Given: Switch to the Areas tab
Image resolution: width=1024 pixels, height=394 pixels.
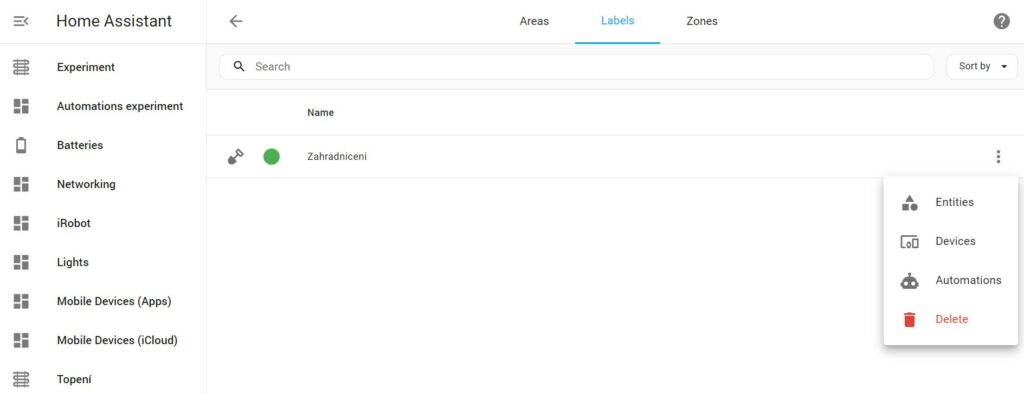Looking at the screenshot, I should (x=534, y=21).
